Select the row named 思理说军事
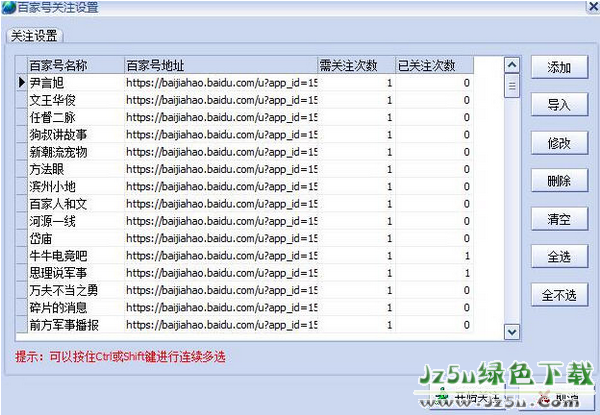The height and width of the screenshot is (415, 600). click(245, 273)
